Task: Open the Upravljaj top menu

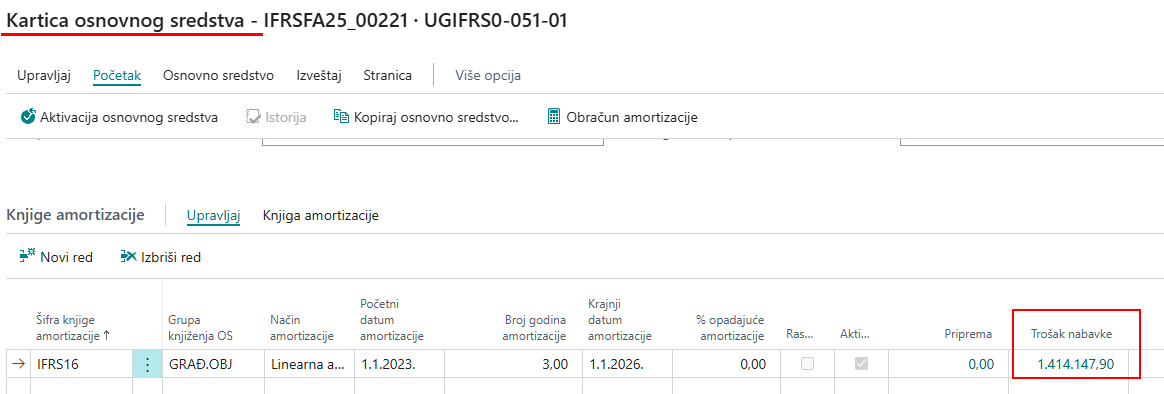Action: (x=44, y=75)
